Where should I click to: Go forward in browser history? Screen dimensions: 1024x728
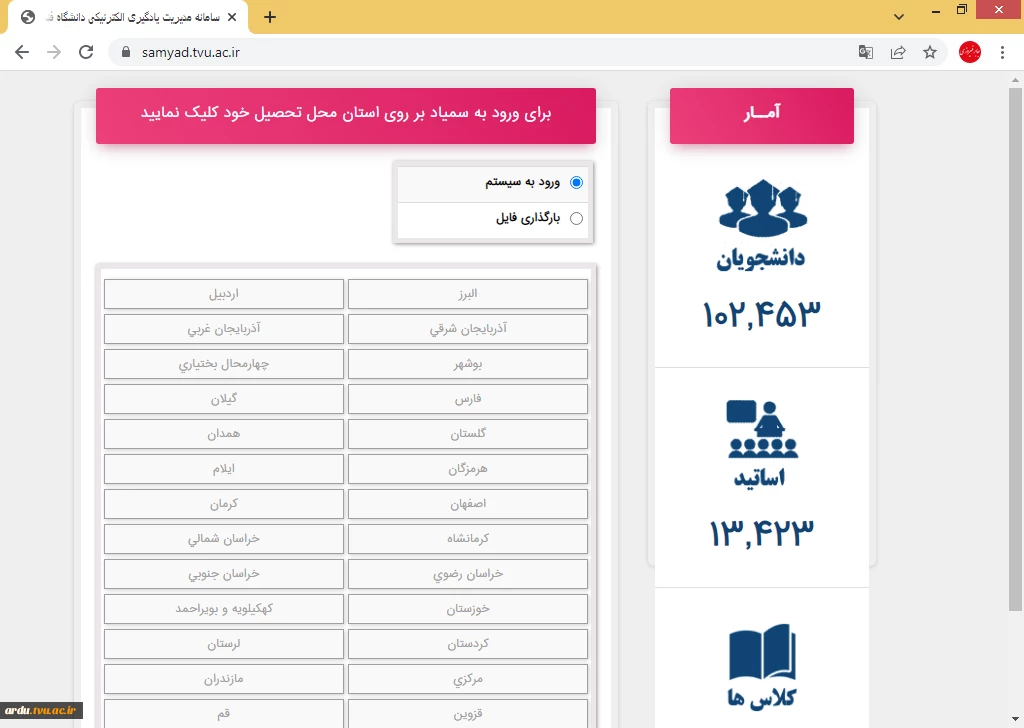(x=54, y=52)
